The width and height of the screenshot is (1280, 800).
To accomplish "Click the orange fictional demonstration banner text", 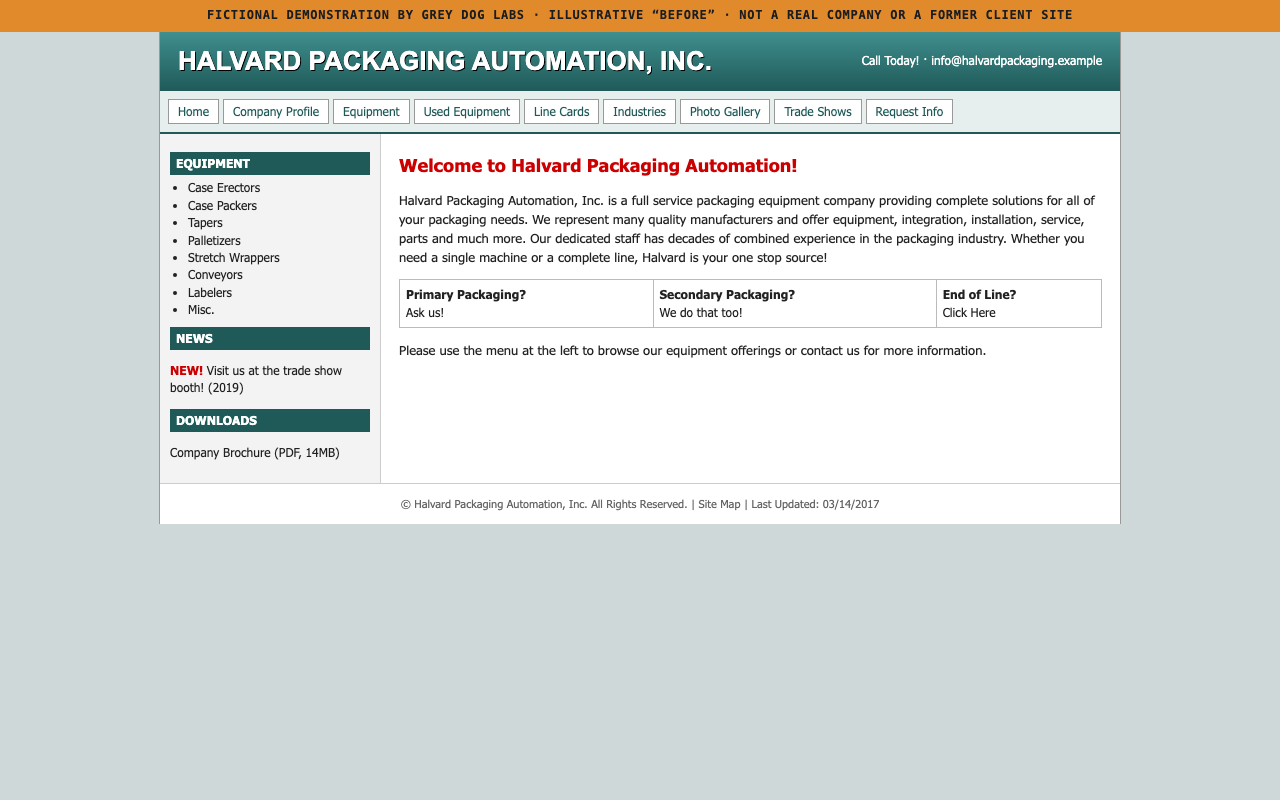I will [x=640, y=15].
